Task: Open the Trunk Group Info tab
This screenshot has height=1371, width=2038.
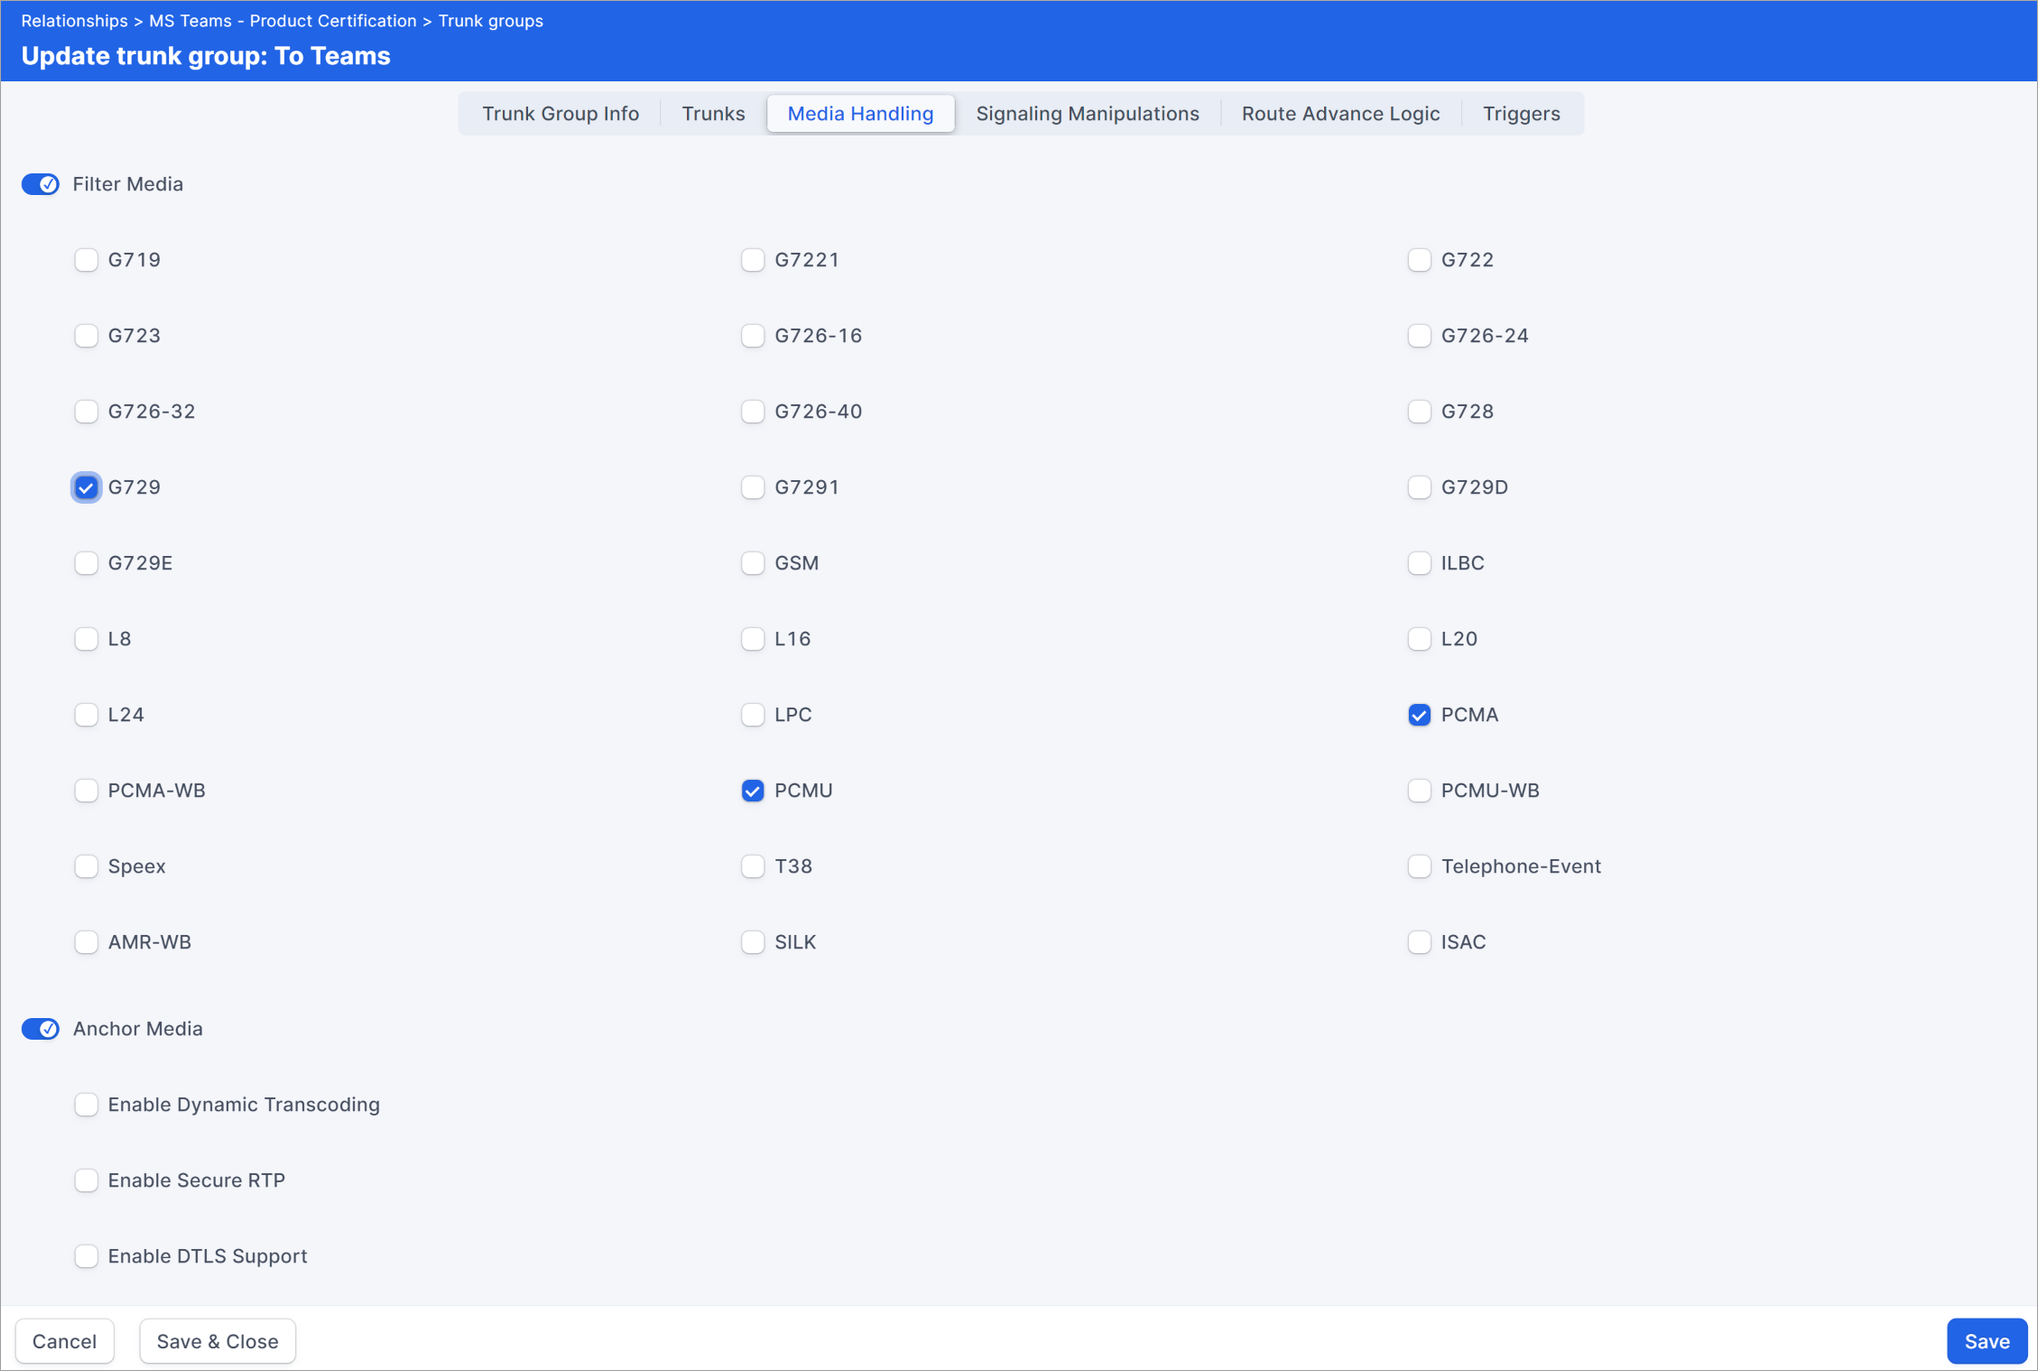Action: click(560, 113)
